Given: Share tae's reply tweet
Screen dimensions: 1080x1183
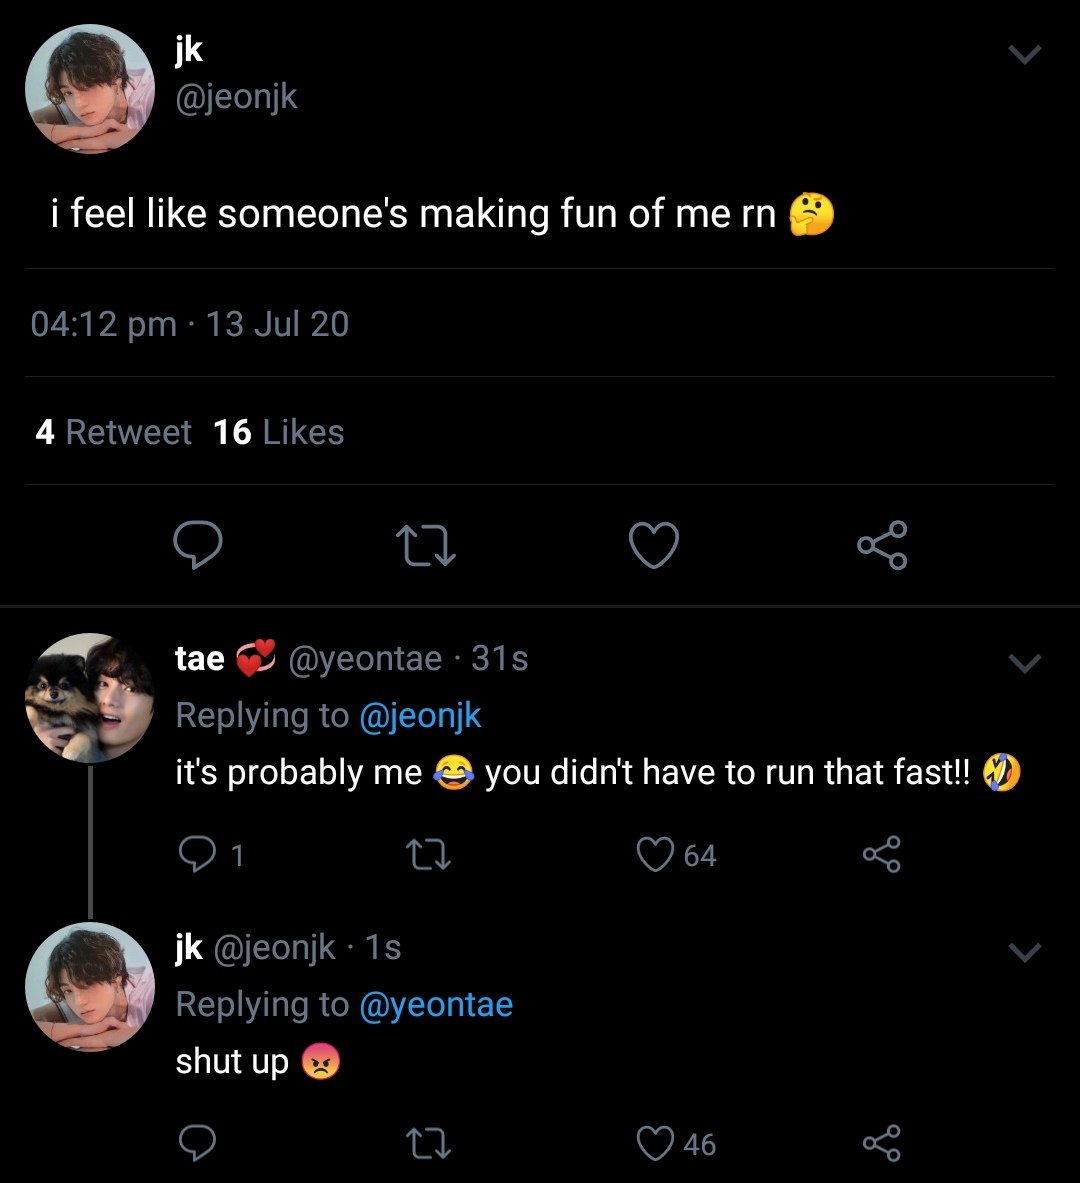Looking at the screenshot, I should click(x=881, y=855).
